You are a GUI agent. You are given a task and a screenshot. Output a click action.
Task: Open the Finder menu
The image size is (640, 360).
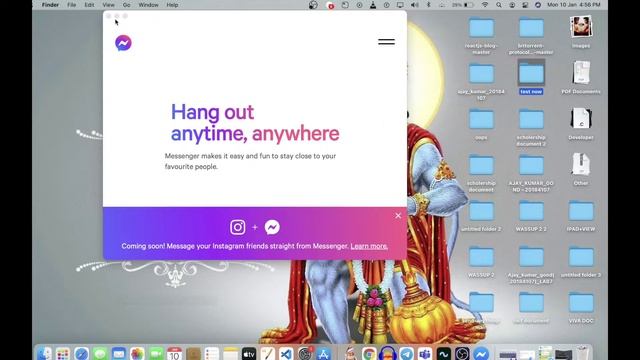tap(50, 5)
